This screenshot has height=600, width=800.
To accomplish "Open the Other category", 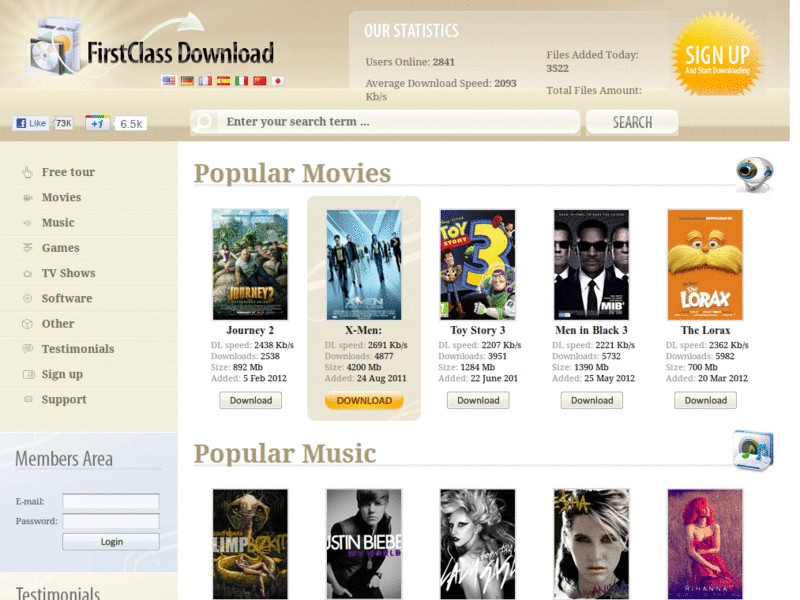I will 58,324.
